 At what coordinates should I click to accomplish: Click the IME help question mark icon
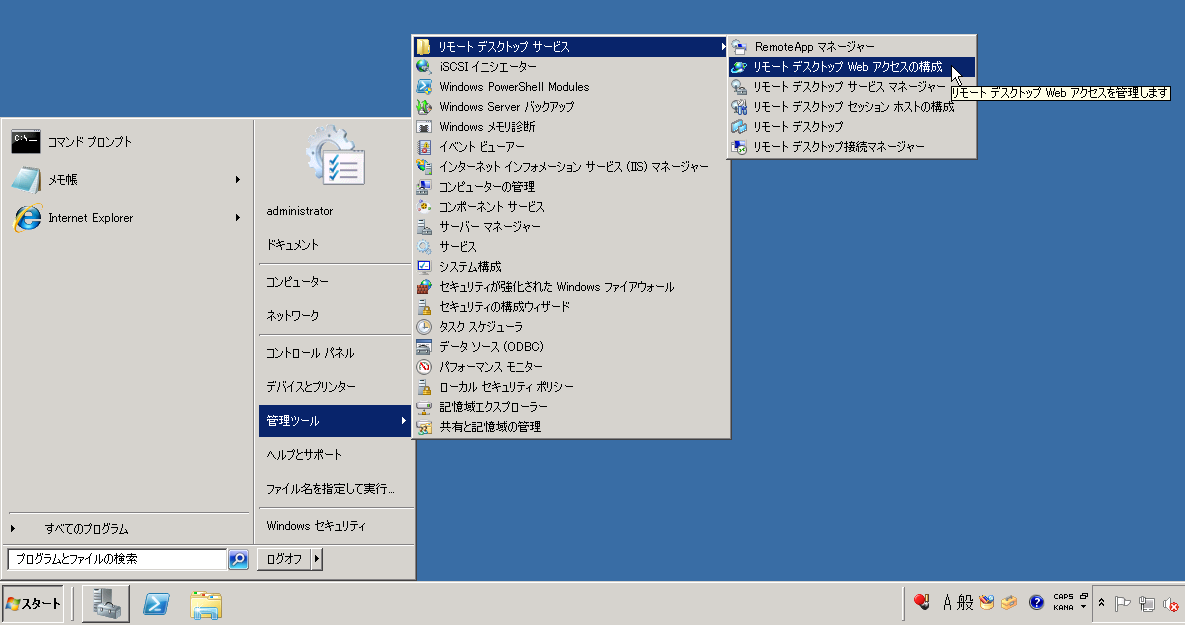pos(1036,602)
